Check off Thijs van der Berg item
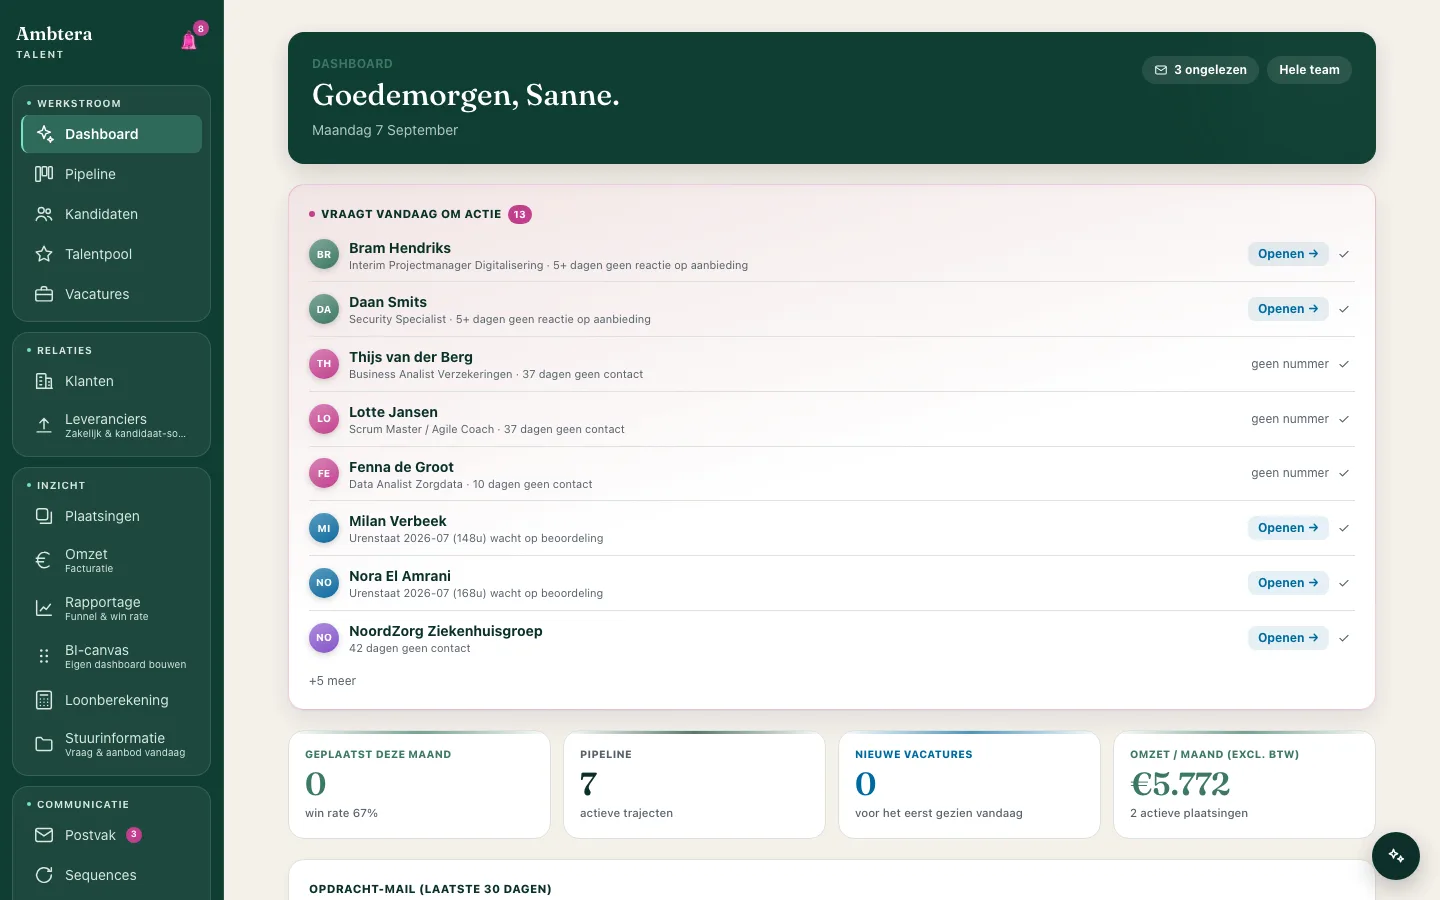This screenshot has width=1440, height=900. coord(1344,364)
